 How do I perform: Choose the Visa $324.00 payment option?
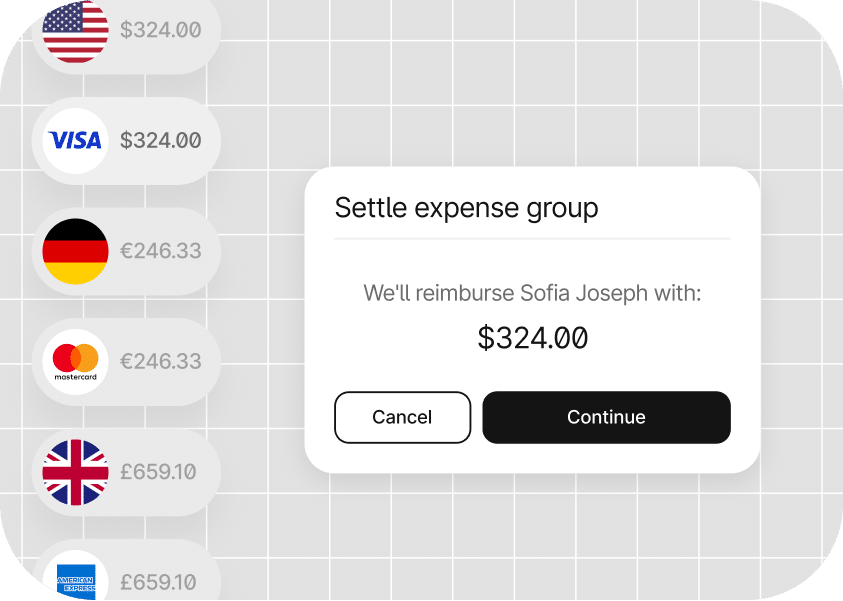coord(125,141)
